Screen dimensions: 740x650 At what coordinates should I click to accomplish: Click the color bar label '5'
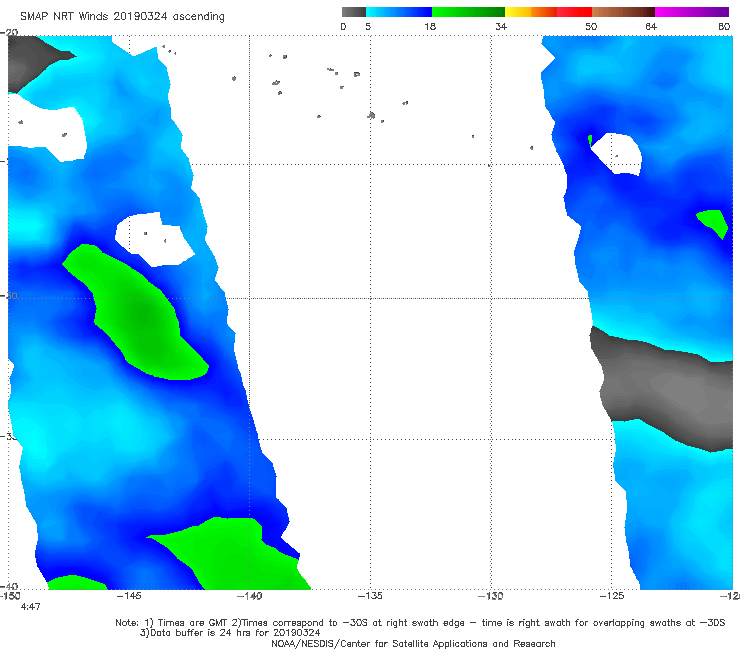368,26
